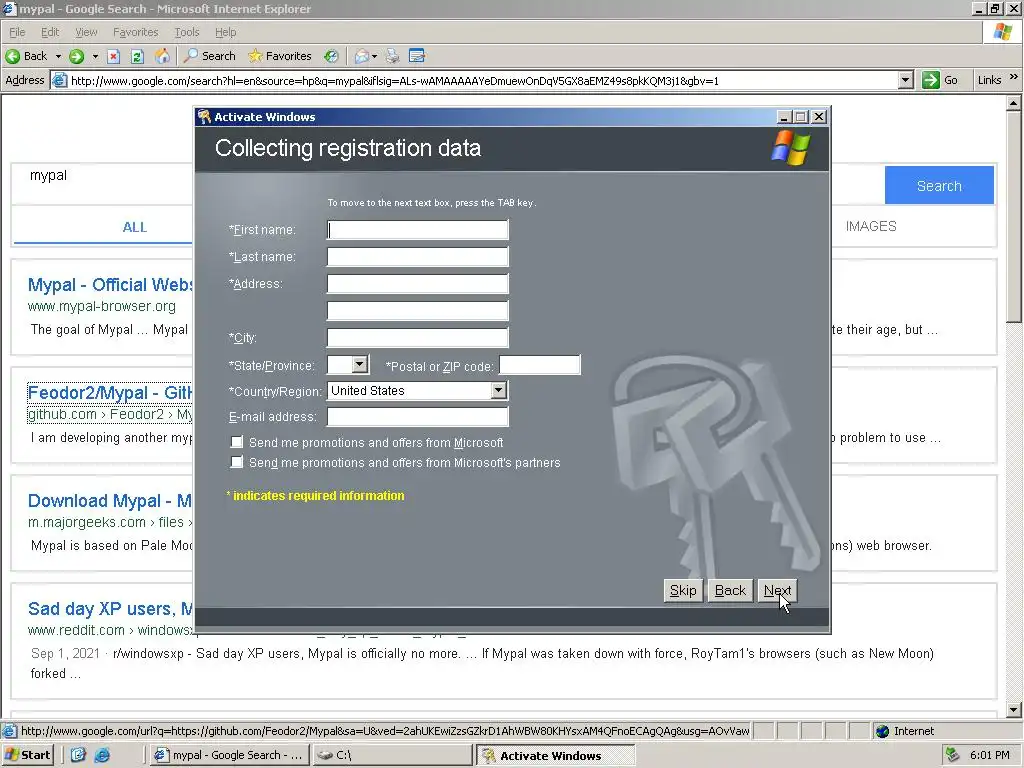
Task: Click the second Address line field
Action: [x=417, y=310]
